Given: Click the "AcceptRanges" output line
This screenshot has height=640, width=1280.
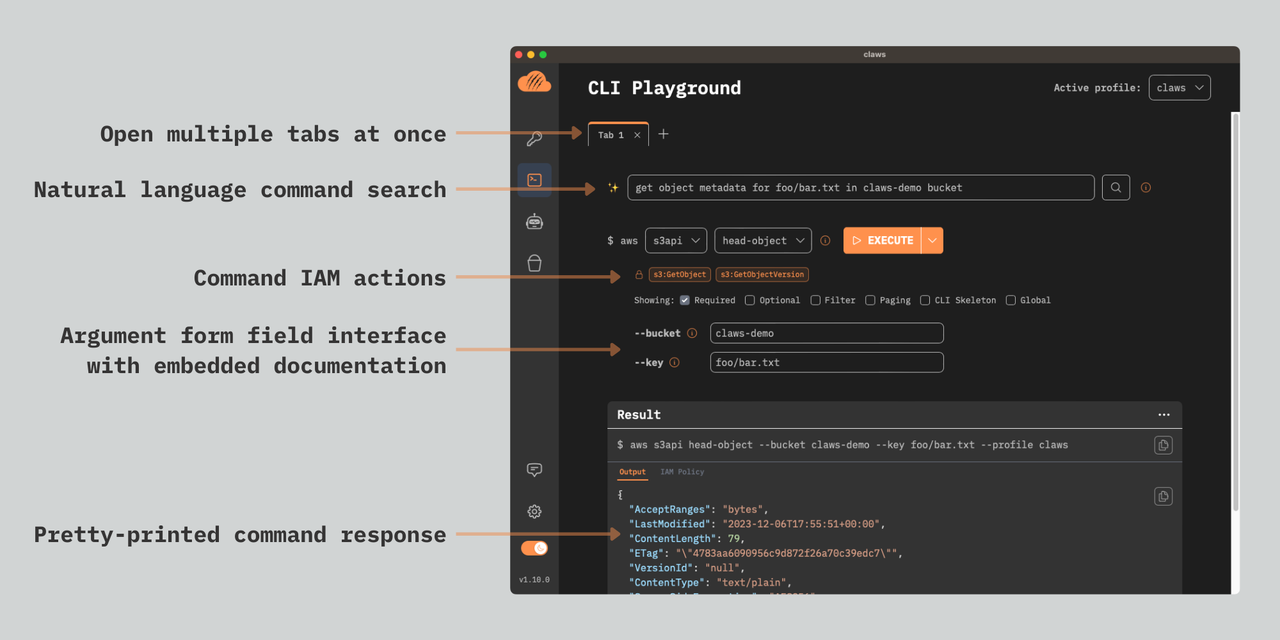Looking at the screenshot, I should click(x=698, y=509).
